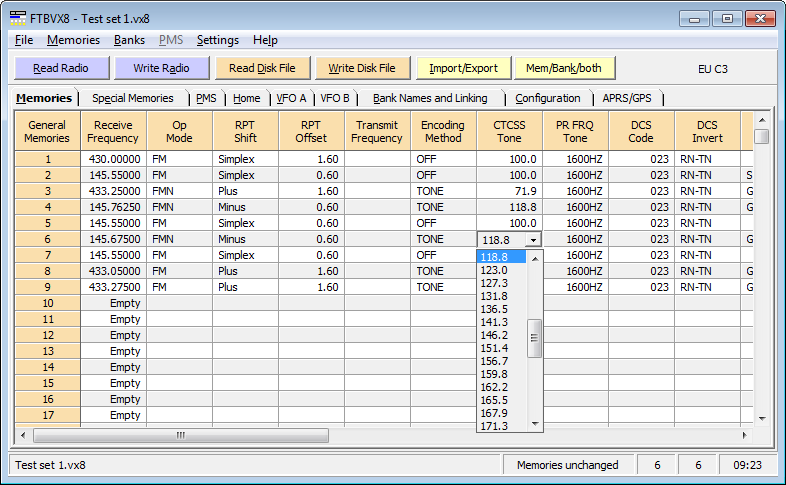Click the RPT Shift Minus cell in row 4

(x=246, y=207)
